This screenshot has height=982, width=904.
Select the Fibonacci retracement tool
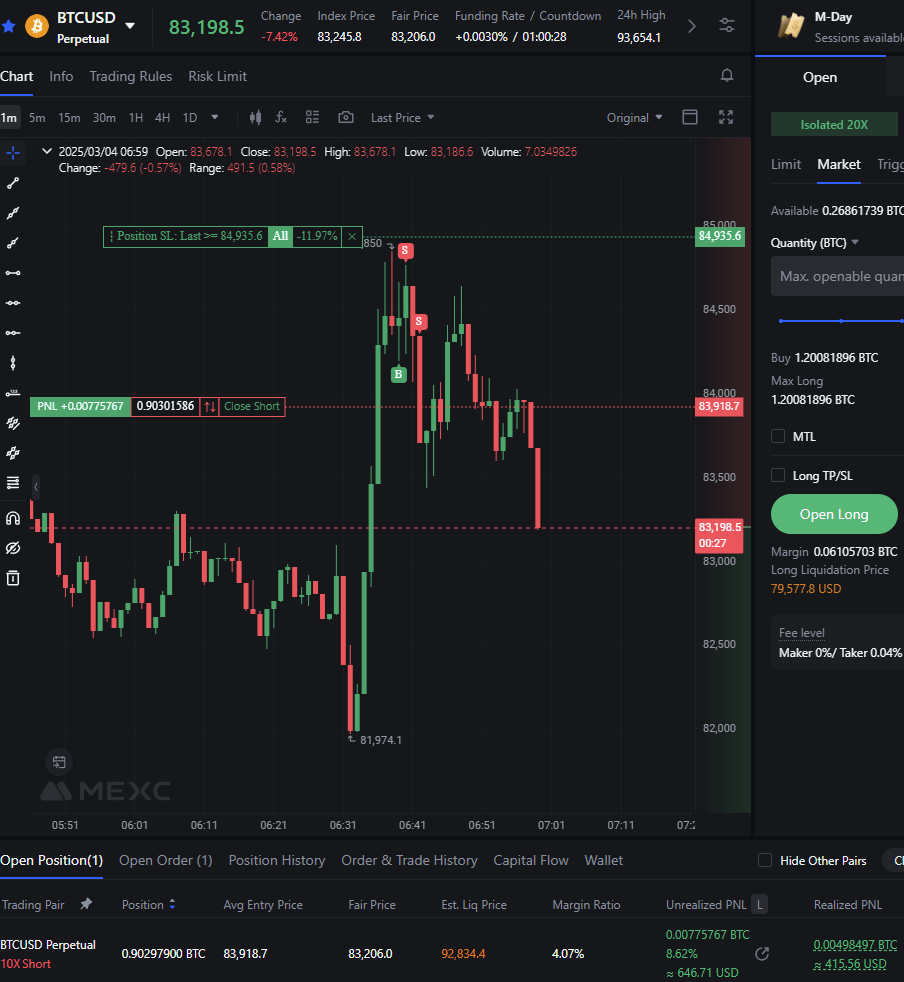tap(13, 483)
